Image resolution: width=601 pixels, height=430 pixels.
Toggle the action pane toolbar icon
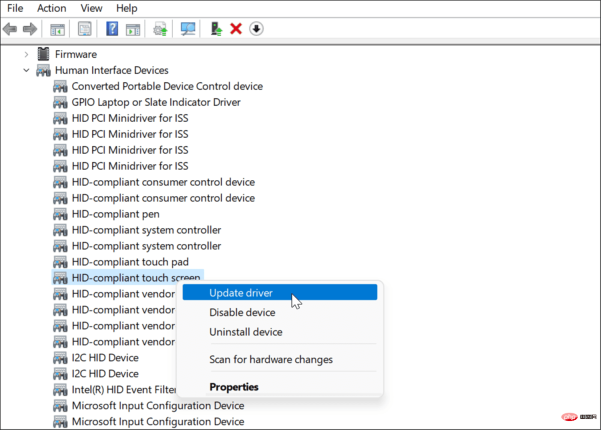click(x=133, y=29)
